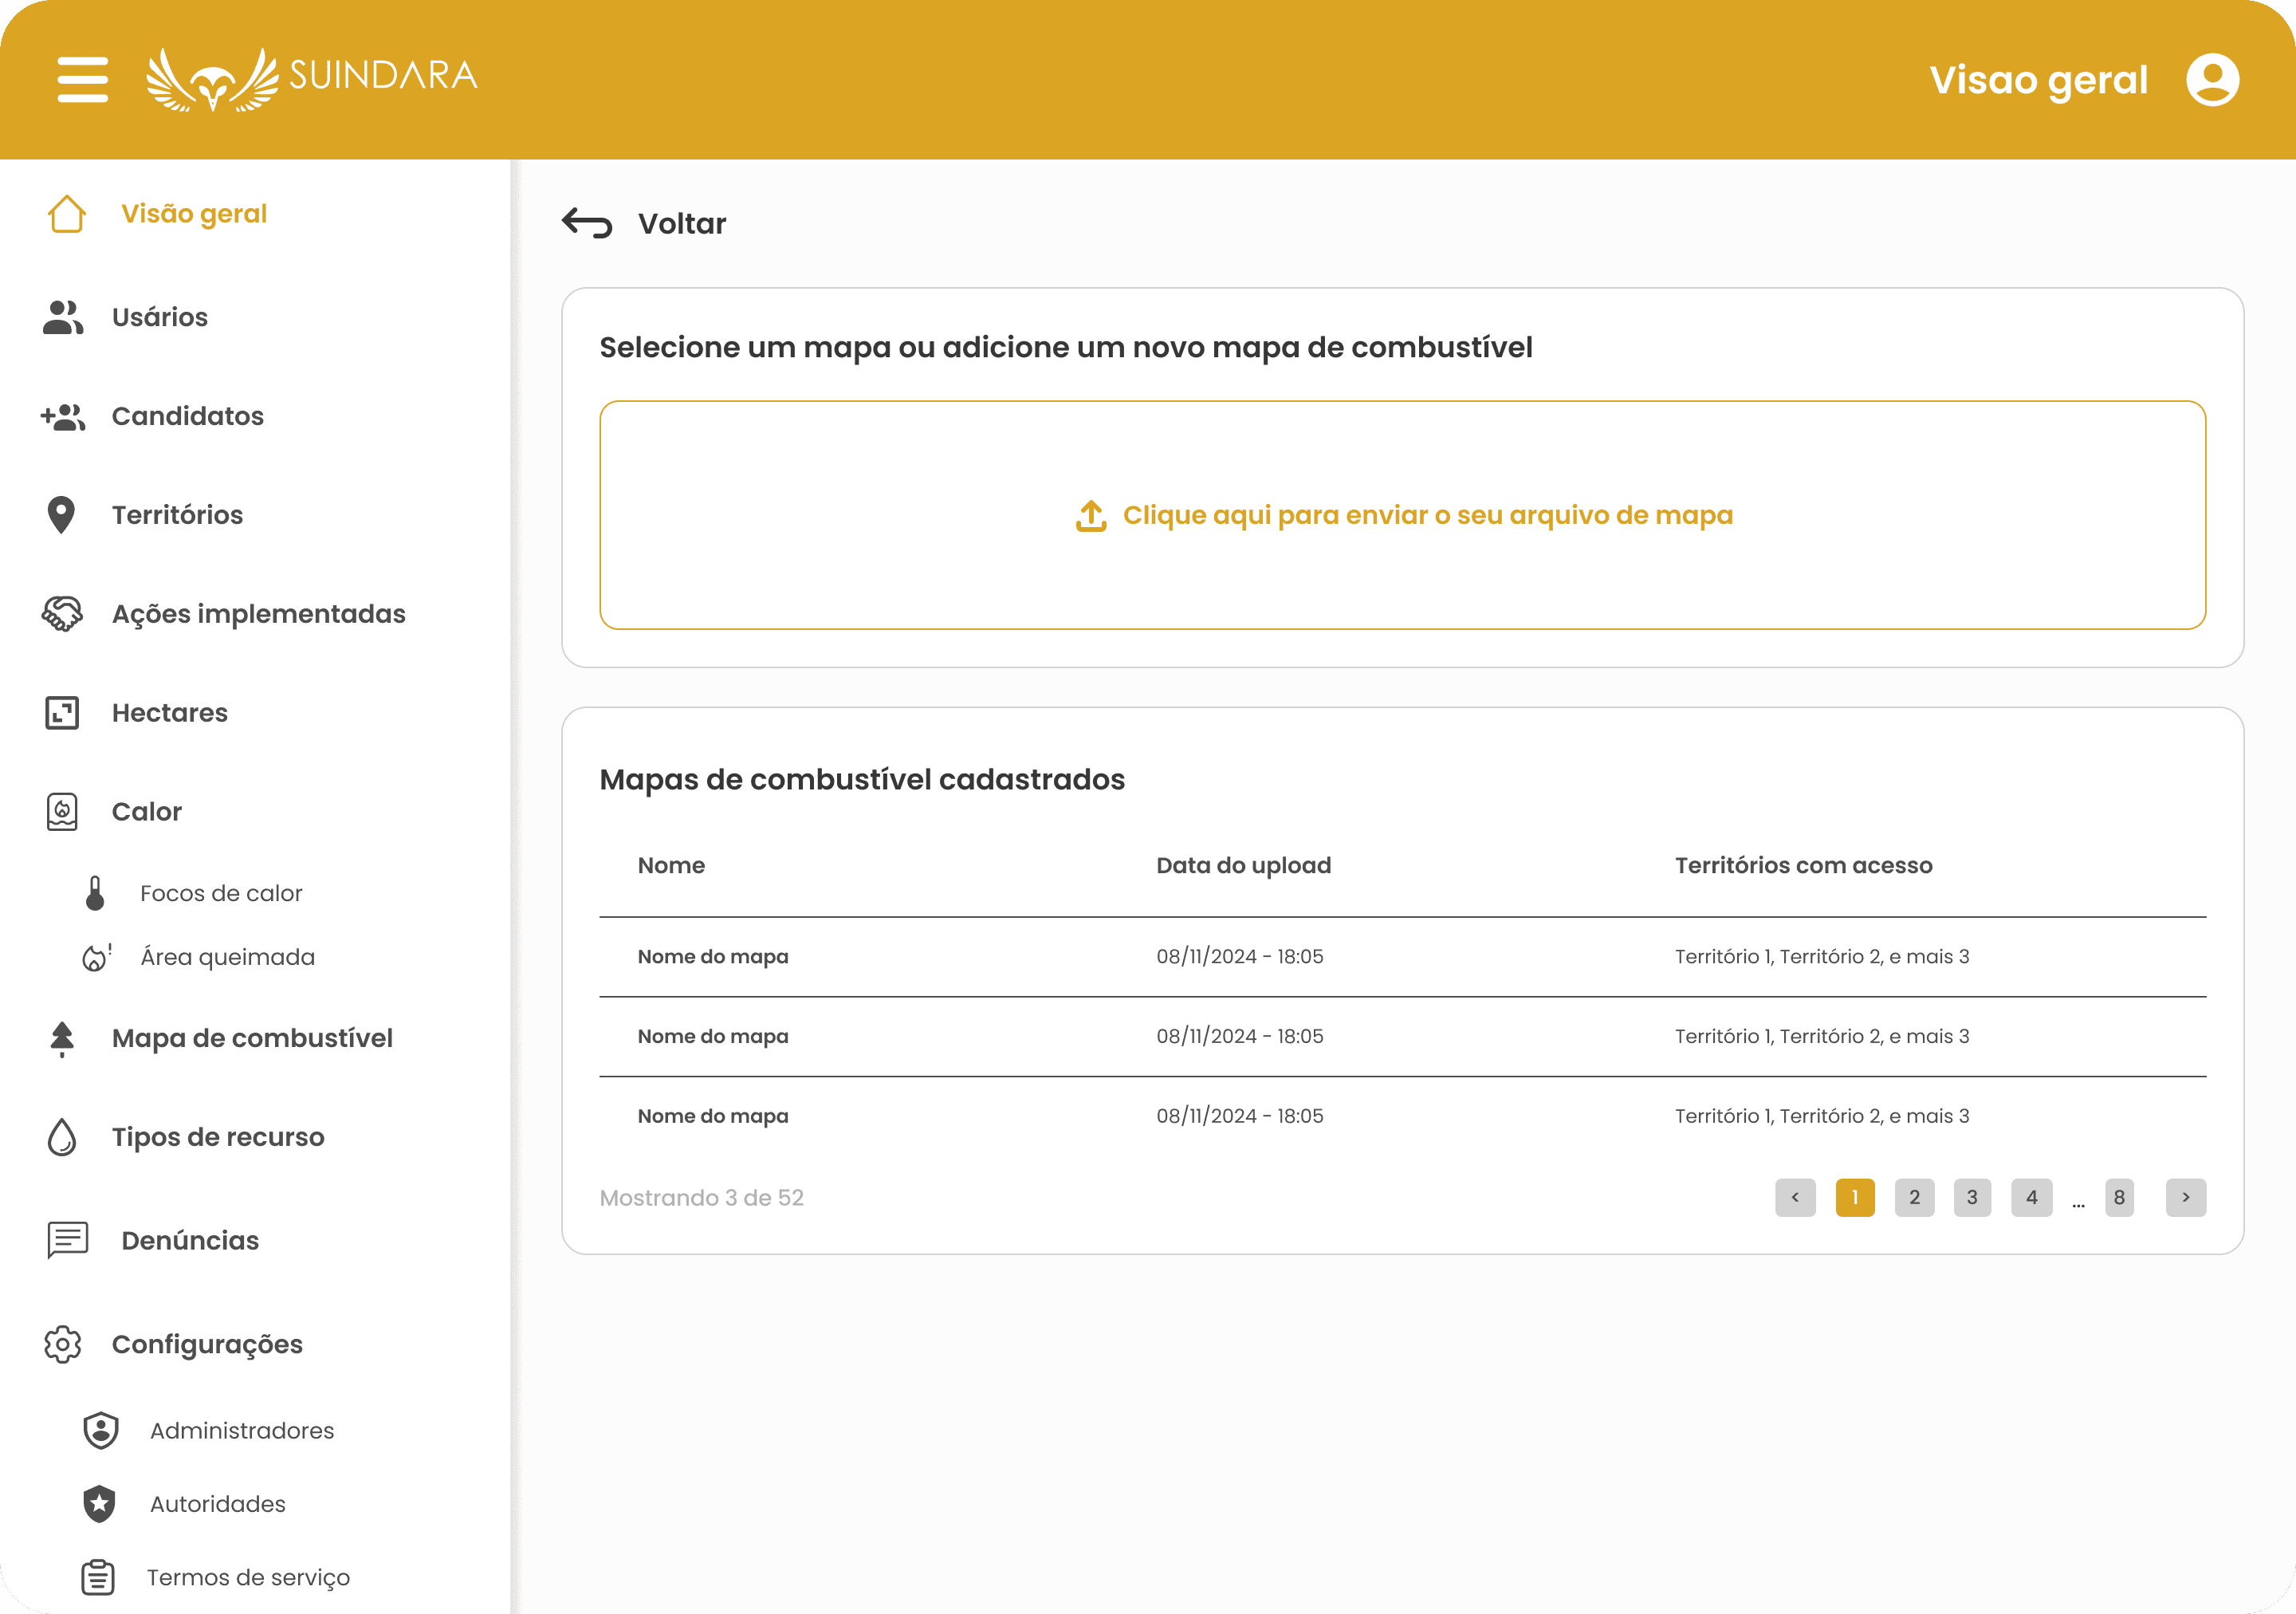Open Visão geral in the sidebar
2296x1614 pixels.
tap(194, 213)
